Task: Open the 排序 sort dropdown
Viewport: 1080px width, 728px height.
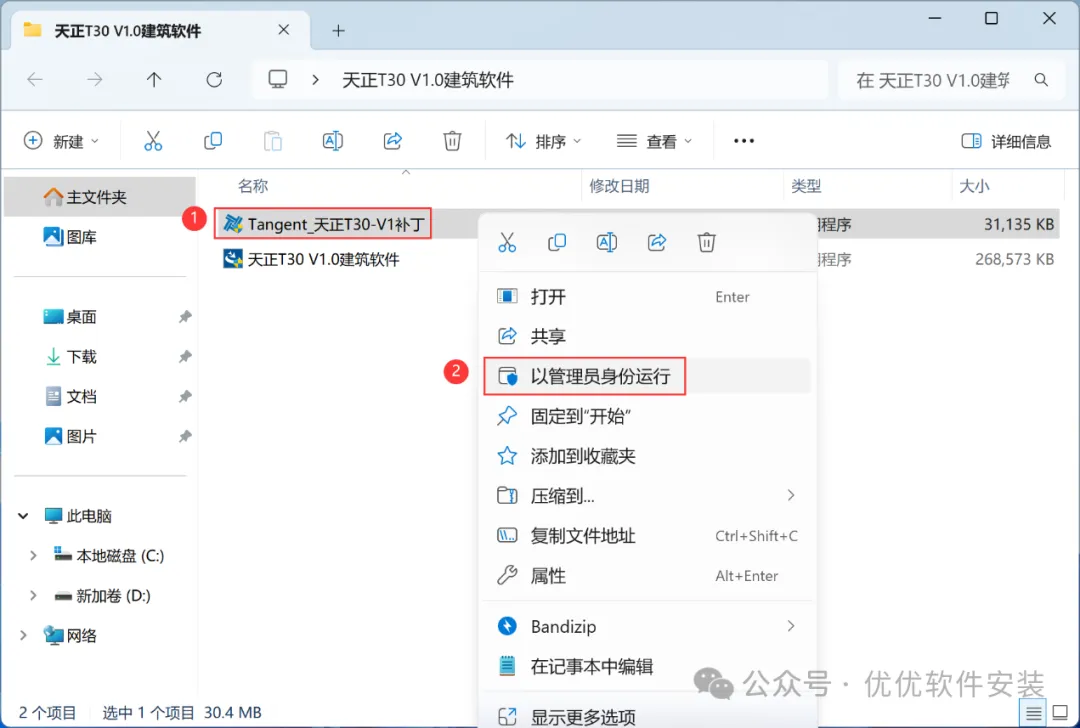Action: point(543,141)
